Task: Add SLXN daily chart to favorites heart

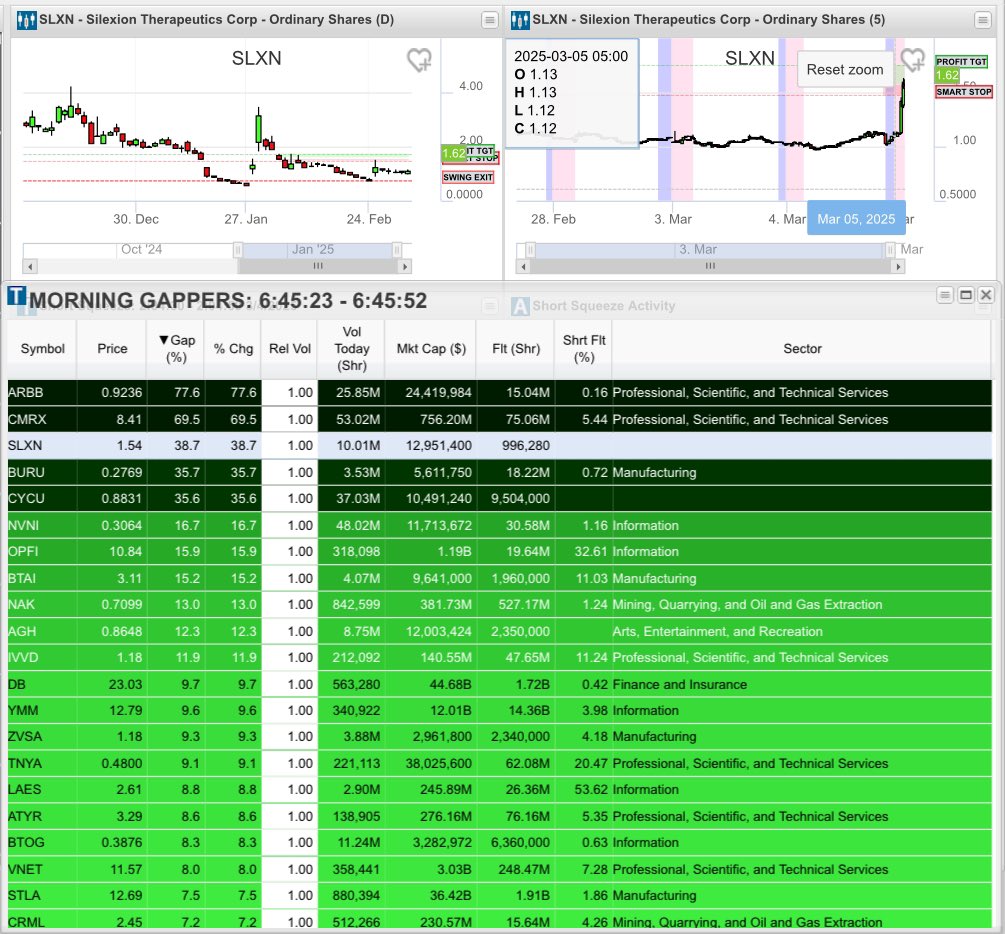Action: point(419,60)
